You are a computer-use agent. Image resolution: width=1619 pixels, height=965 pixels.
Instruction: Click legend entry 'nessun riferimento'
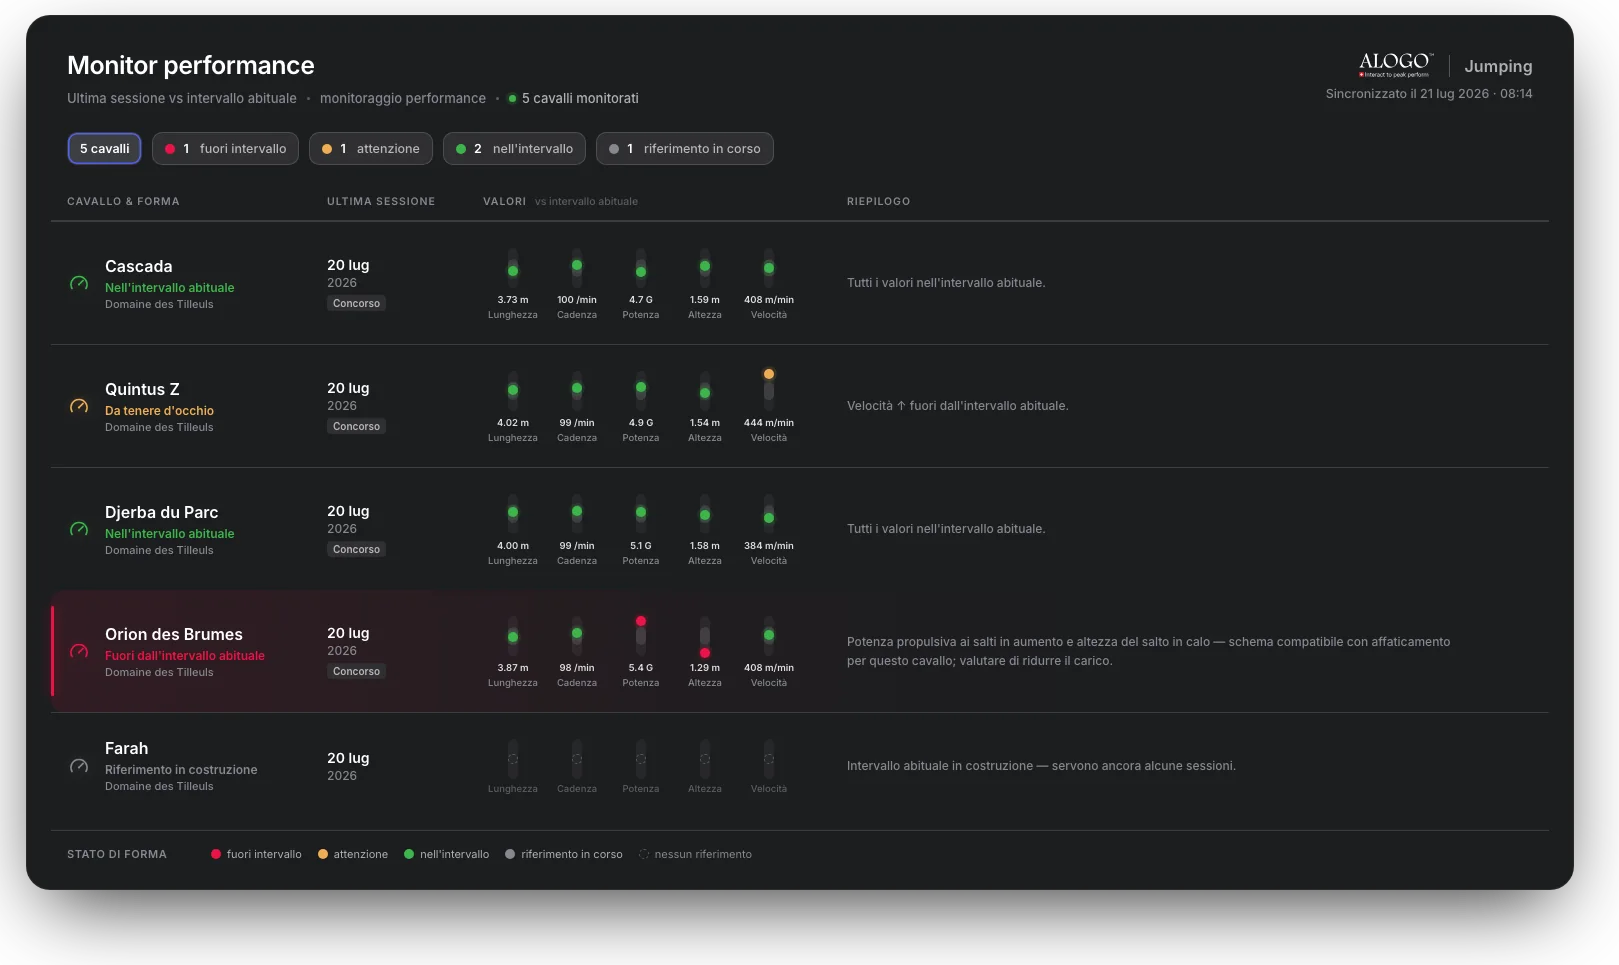point(695,854)
